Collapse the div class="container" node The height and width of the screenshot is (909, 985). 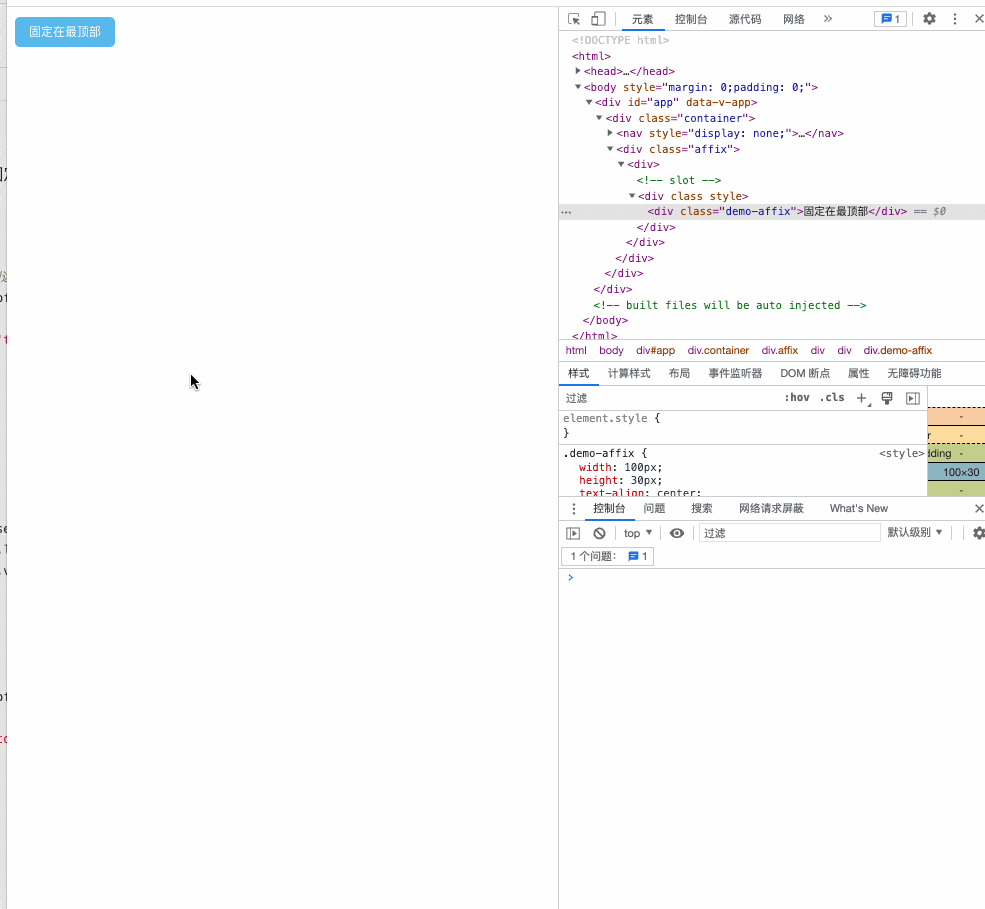tap(599, 117)
